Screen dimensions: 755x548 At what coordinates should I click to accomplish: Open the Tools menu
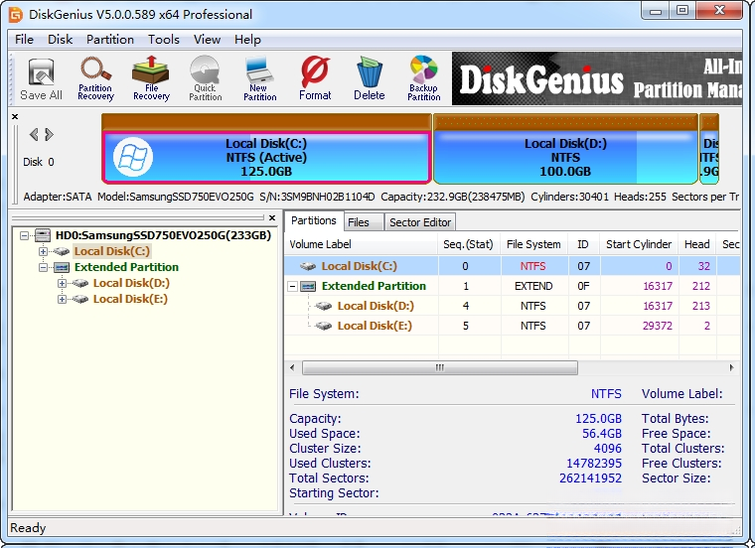point(164,39)
